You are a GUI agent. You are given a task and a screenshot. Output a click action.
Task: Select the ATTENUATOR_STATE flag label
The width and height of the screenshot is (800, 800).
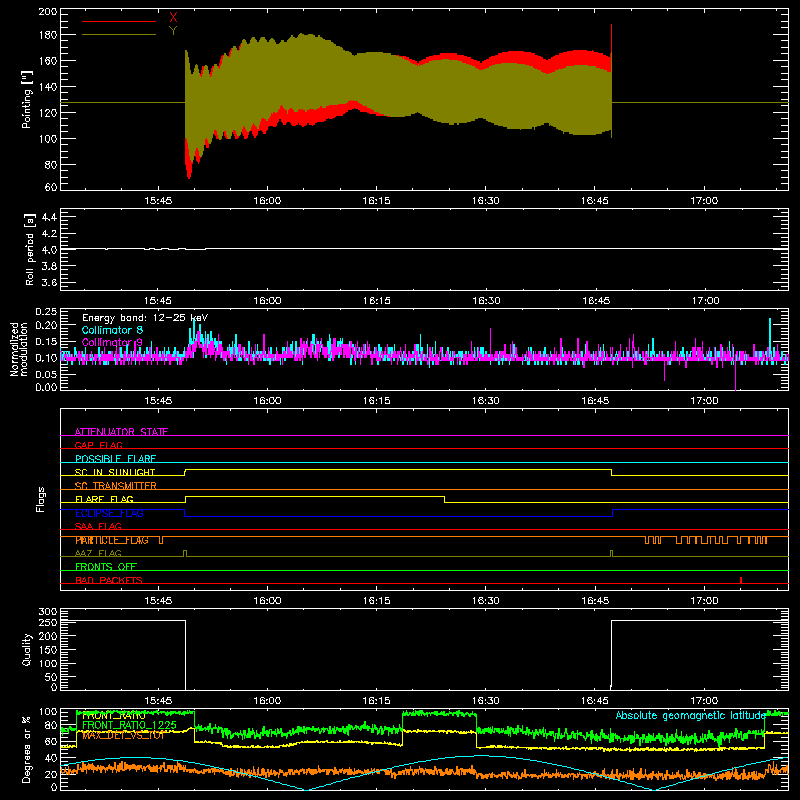[x=121, y=432]
